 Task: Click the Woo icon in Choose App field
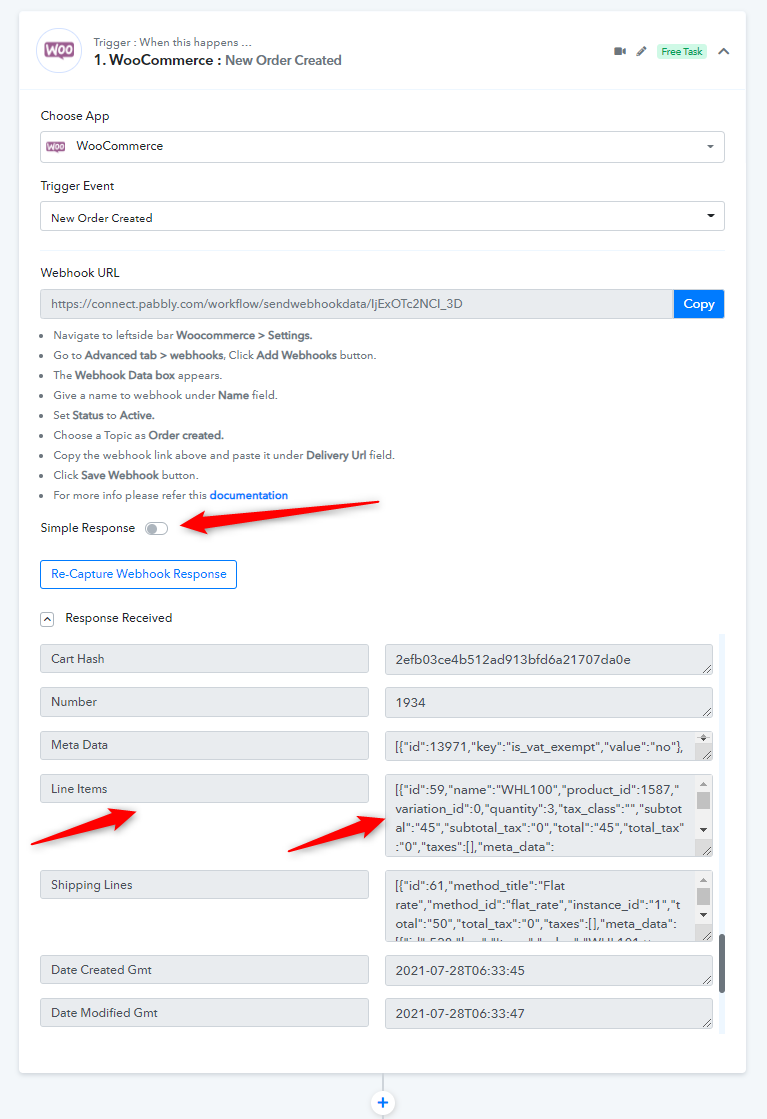coord(56,146)
